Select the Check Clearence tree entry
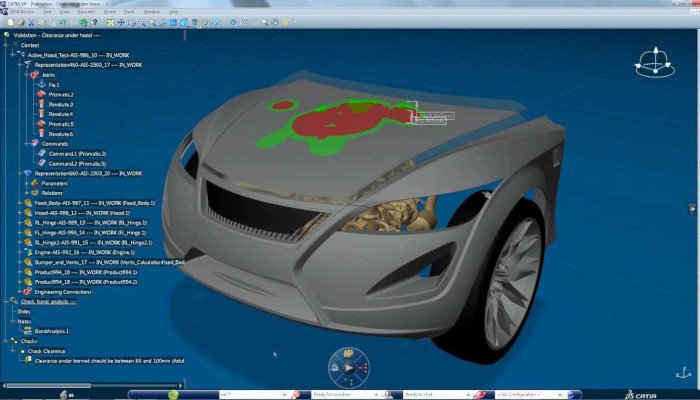The image size is (700, 400). coord(46,351)
